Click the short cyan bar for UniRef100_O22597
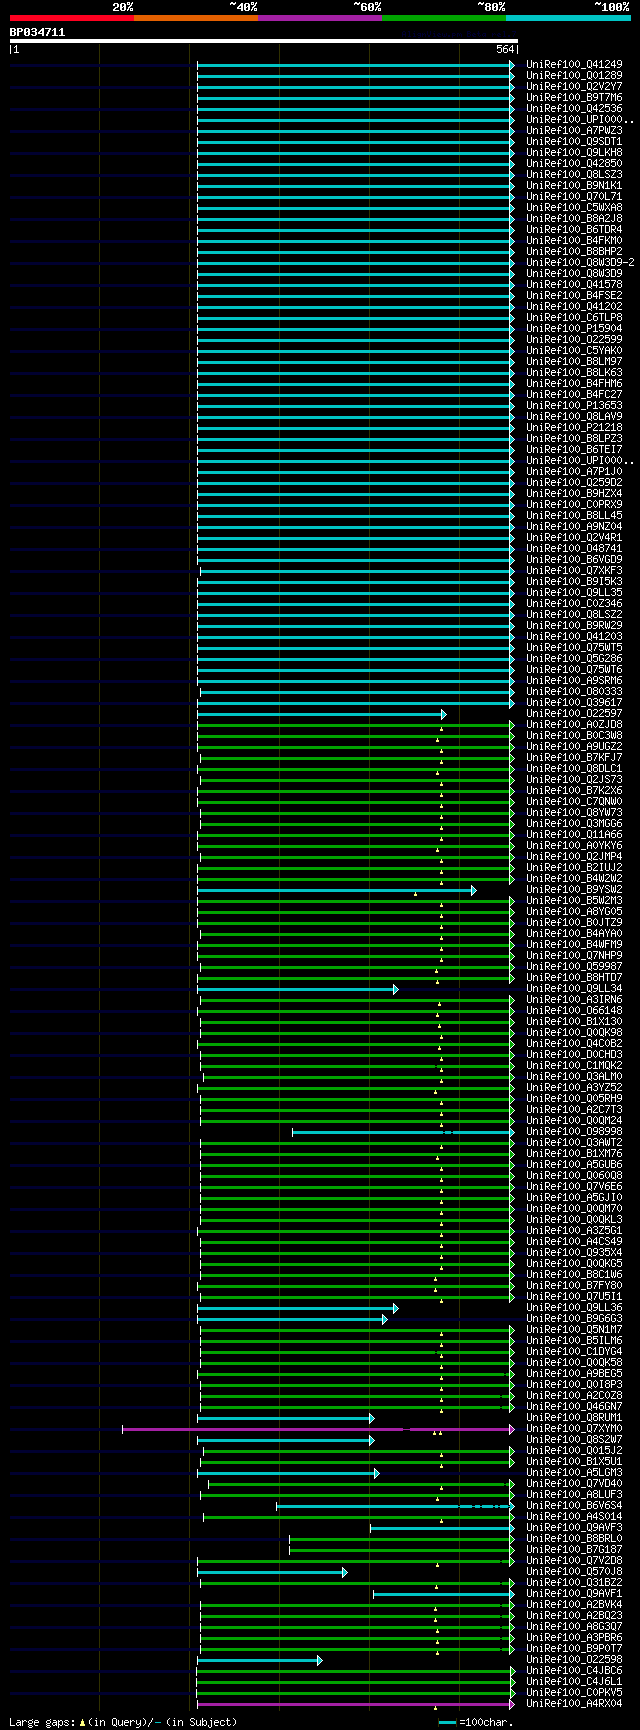Viewport: 640px width, 1730px height. click(x=321, y=714)
